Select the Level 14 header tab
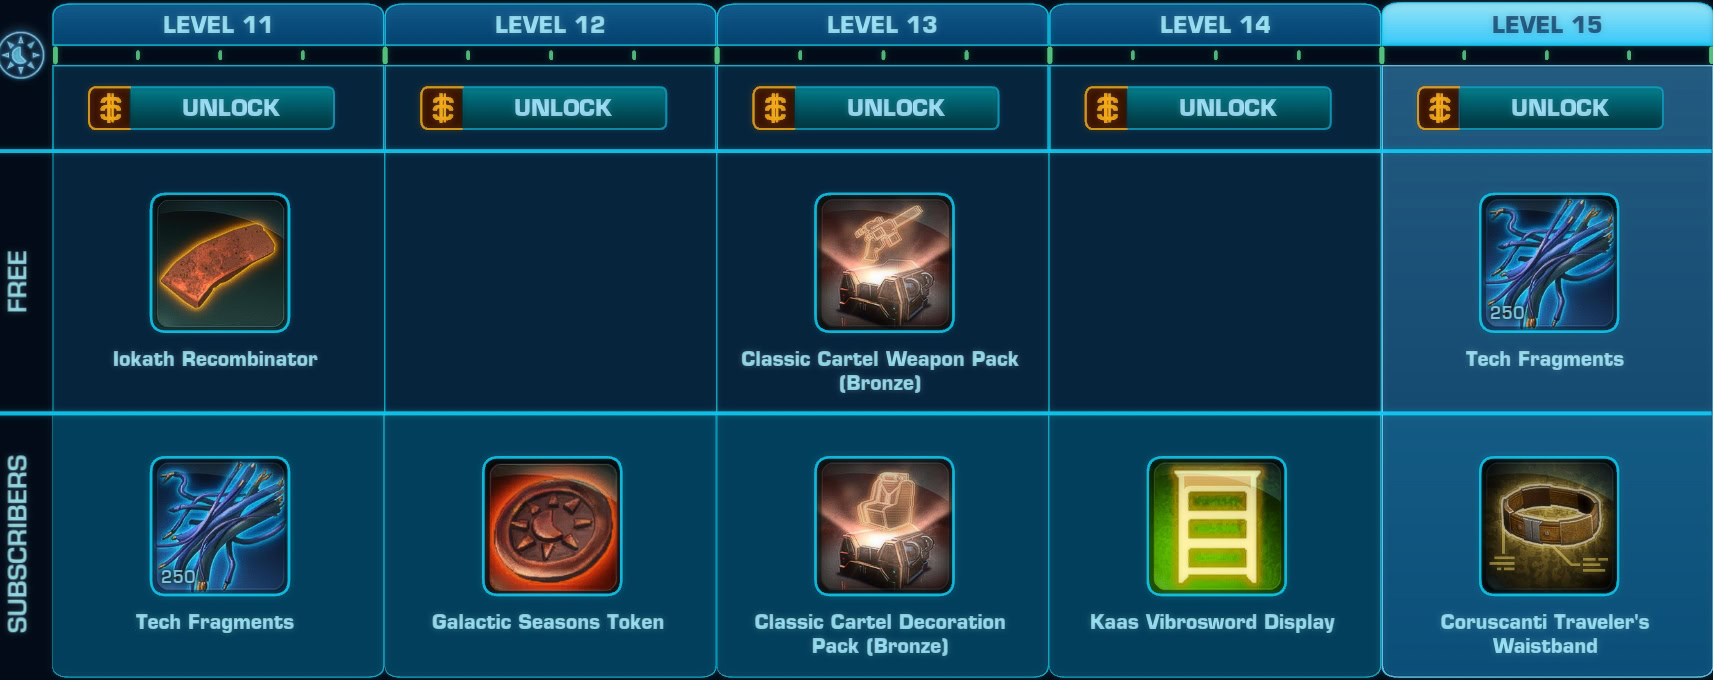Image resolution: width=1713 pixels, height=680 pixels. coord(1215,24)
